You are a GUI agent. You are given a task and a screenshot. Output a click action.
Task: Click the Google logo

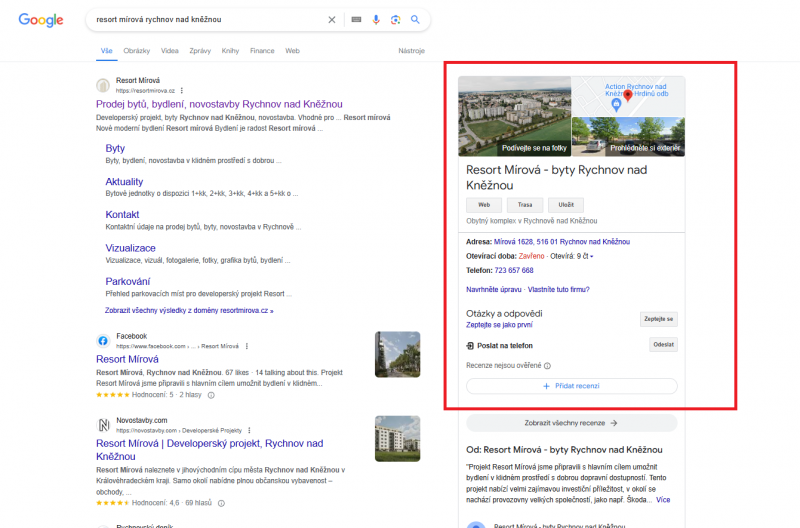coord(41,20)
